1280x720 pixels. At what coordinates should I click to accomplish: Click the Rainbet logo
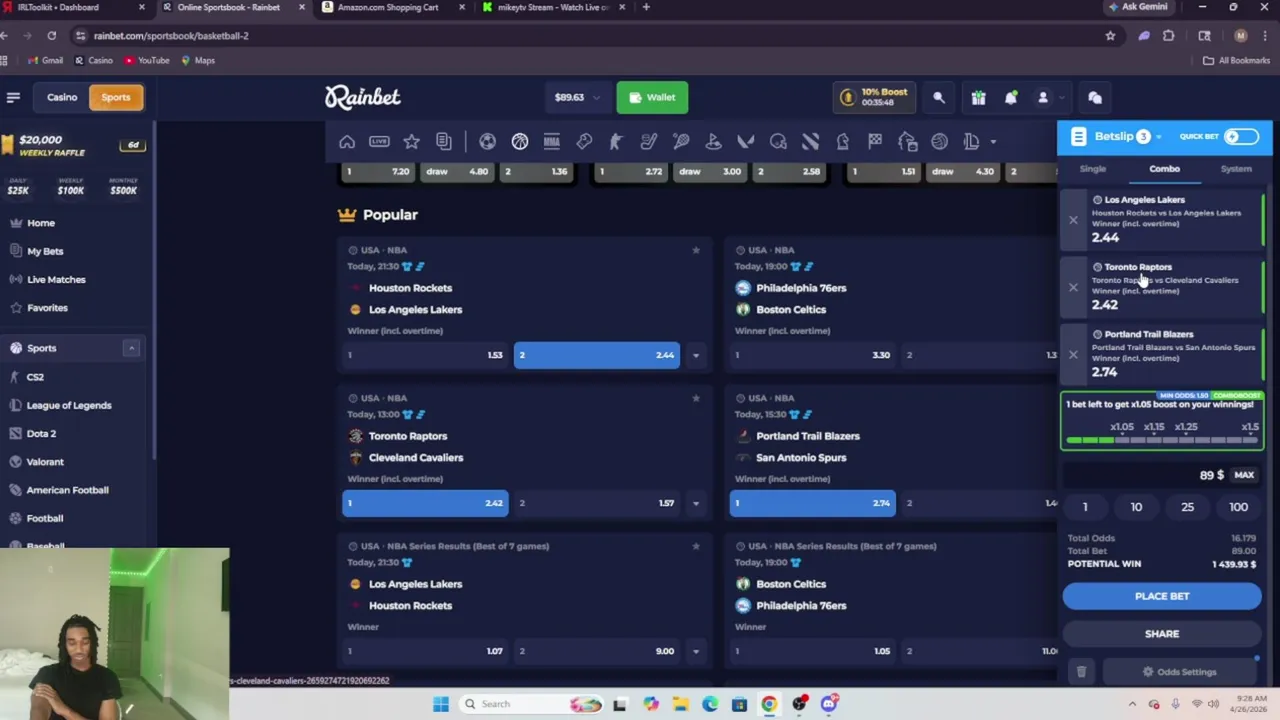(x=363, y=97)
